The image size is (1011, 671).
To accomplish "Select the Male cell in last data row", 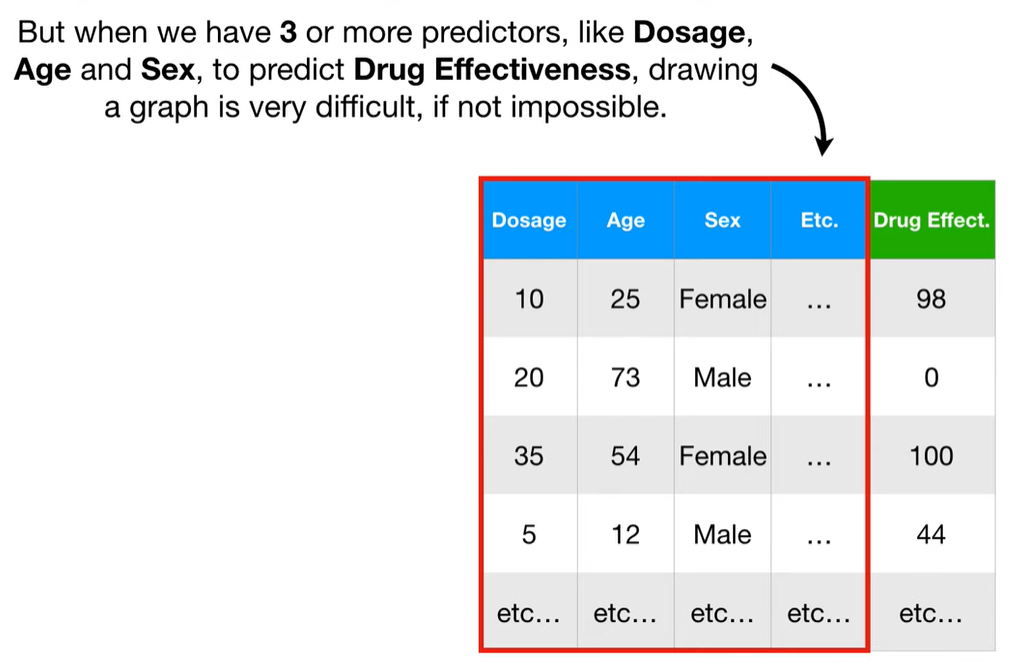I will click(x=722, y=534).
